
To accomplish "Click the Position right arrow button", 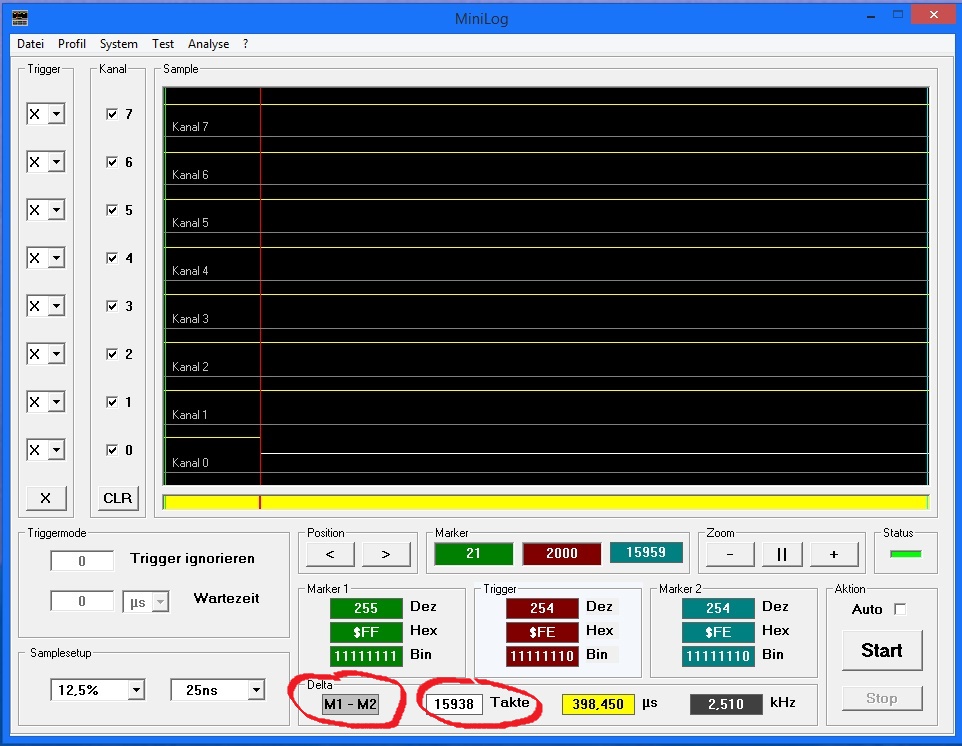I will (386, 554).
